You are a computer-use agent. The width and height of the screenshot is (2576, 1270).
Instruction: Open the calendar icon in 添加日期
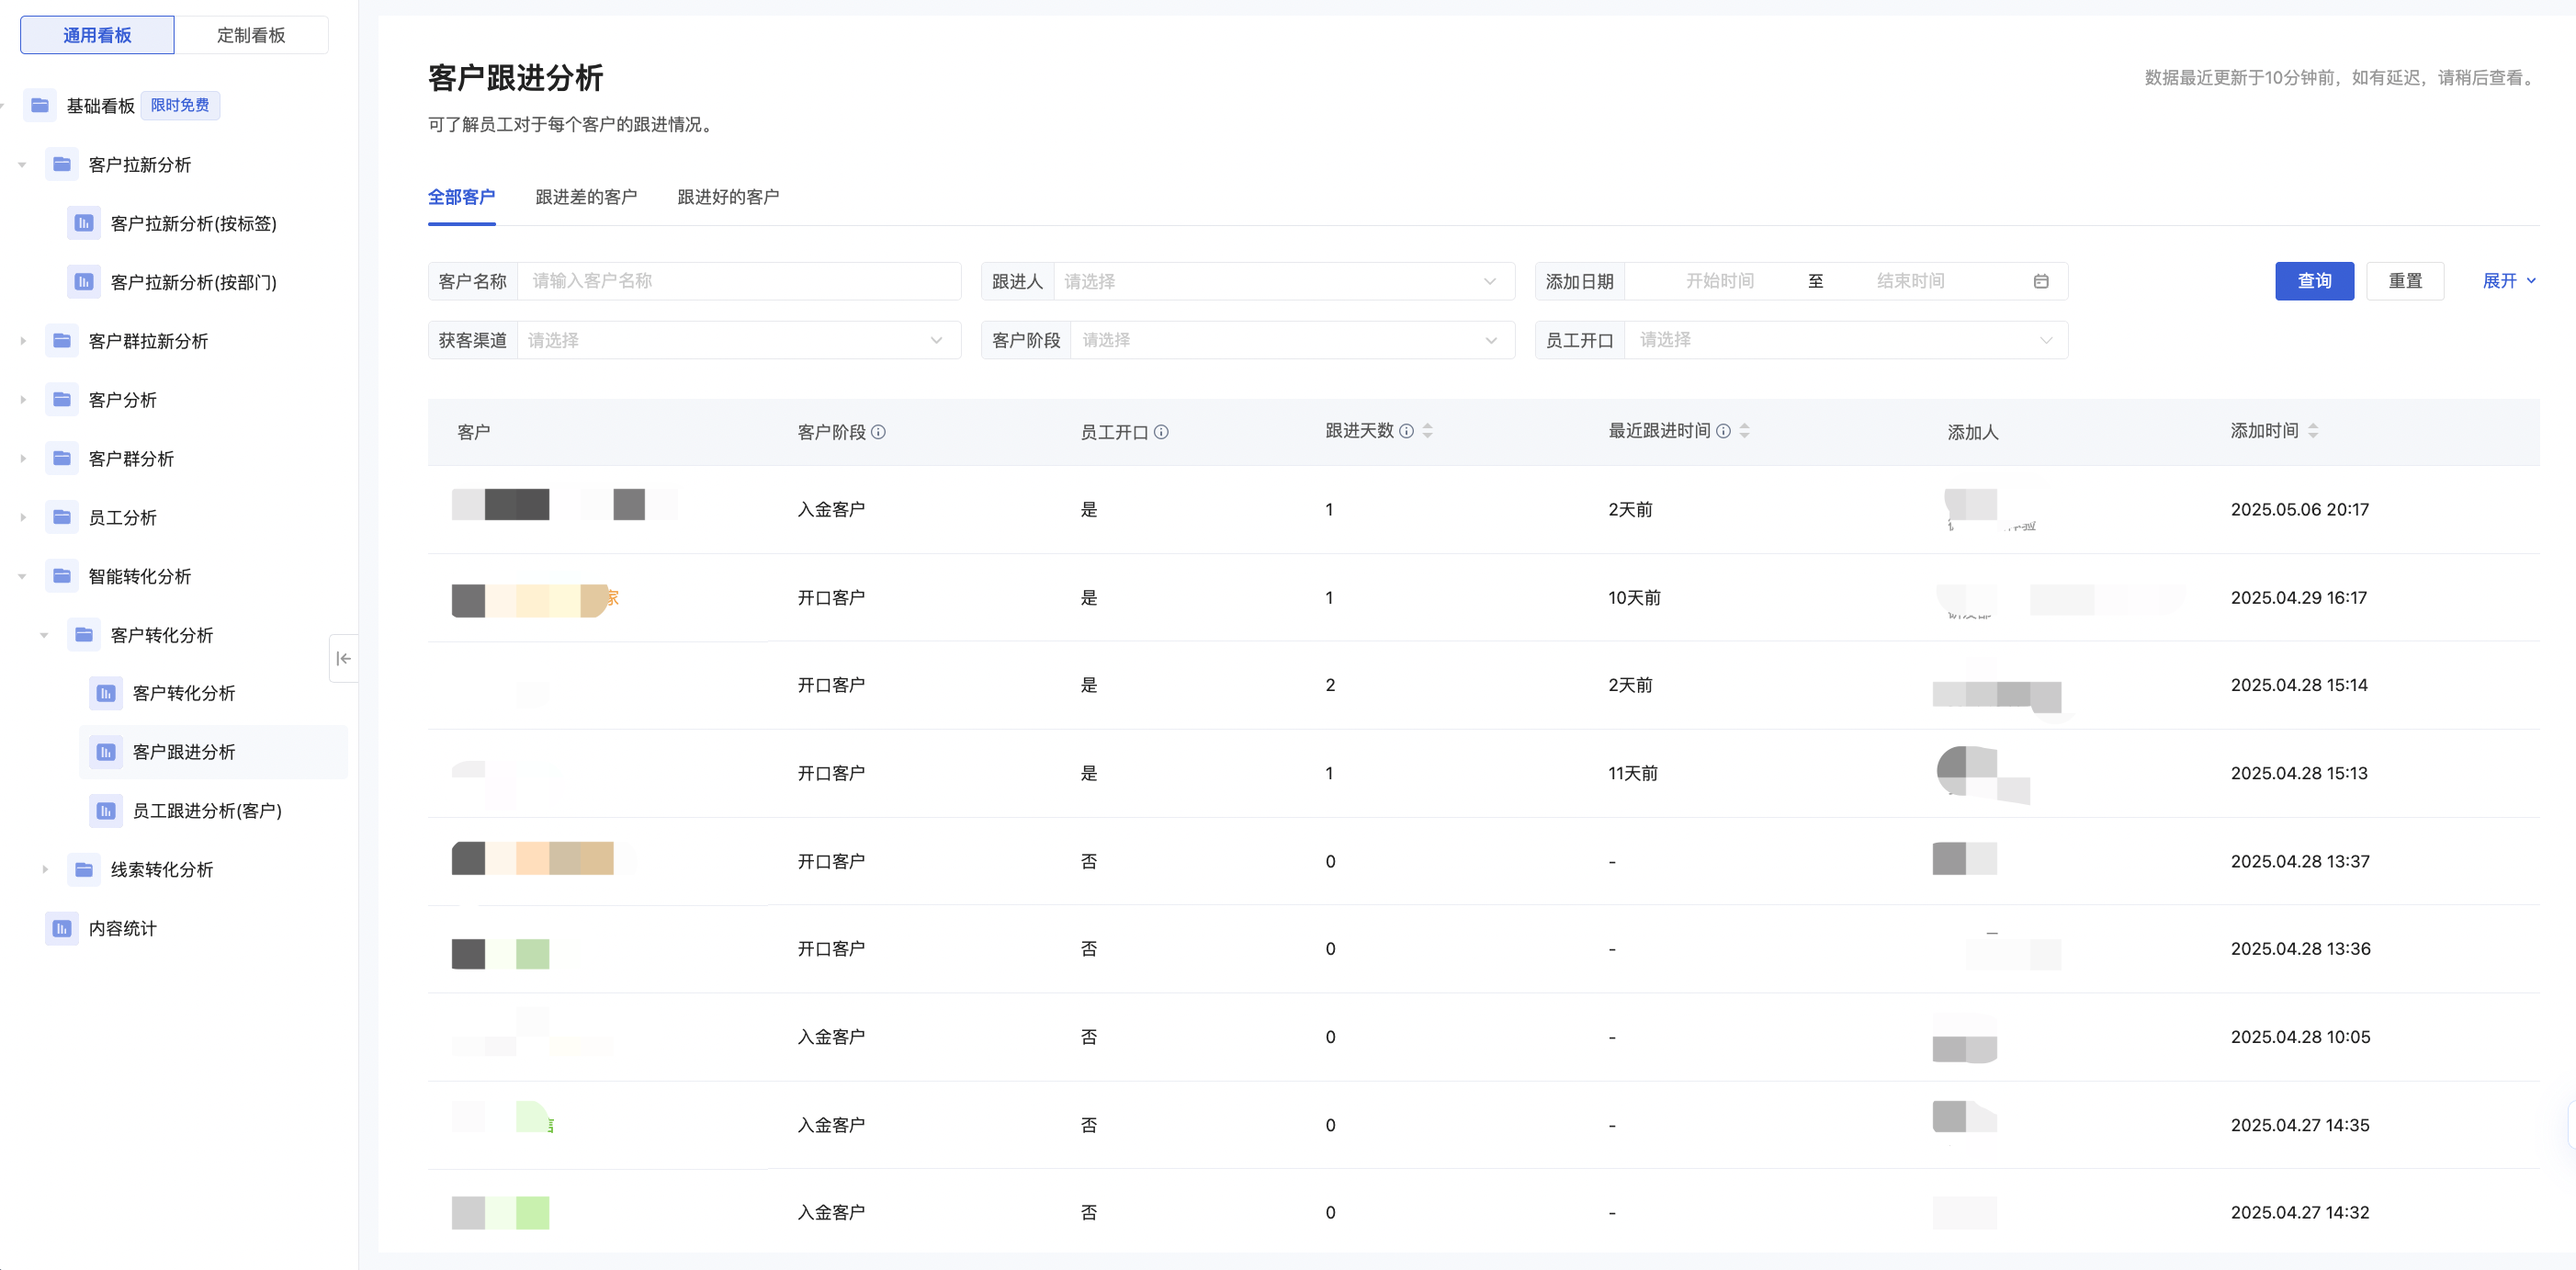(x=2041, y=281)
